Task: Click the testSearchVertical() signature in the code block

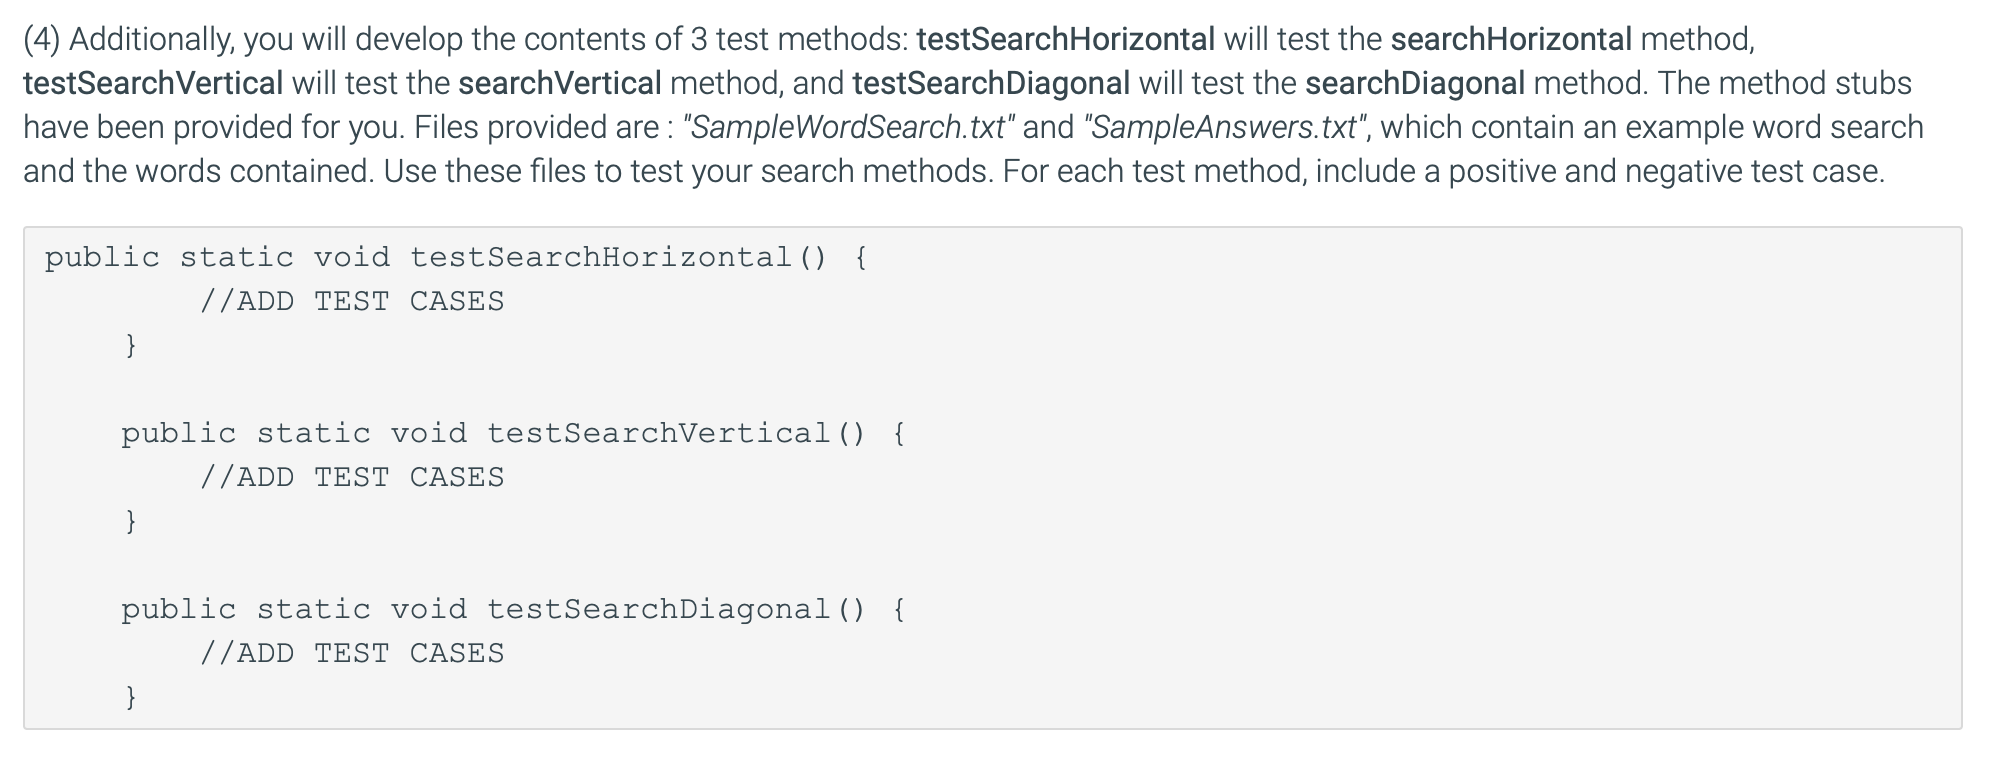Action: pyautogui.click(x=675, y=433)
